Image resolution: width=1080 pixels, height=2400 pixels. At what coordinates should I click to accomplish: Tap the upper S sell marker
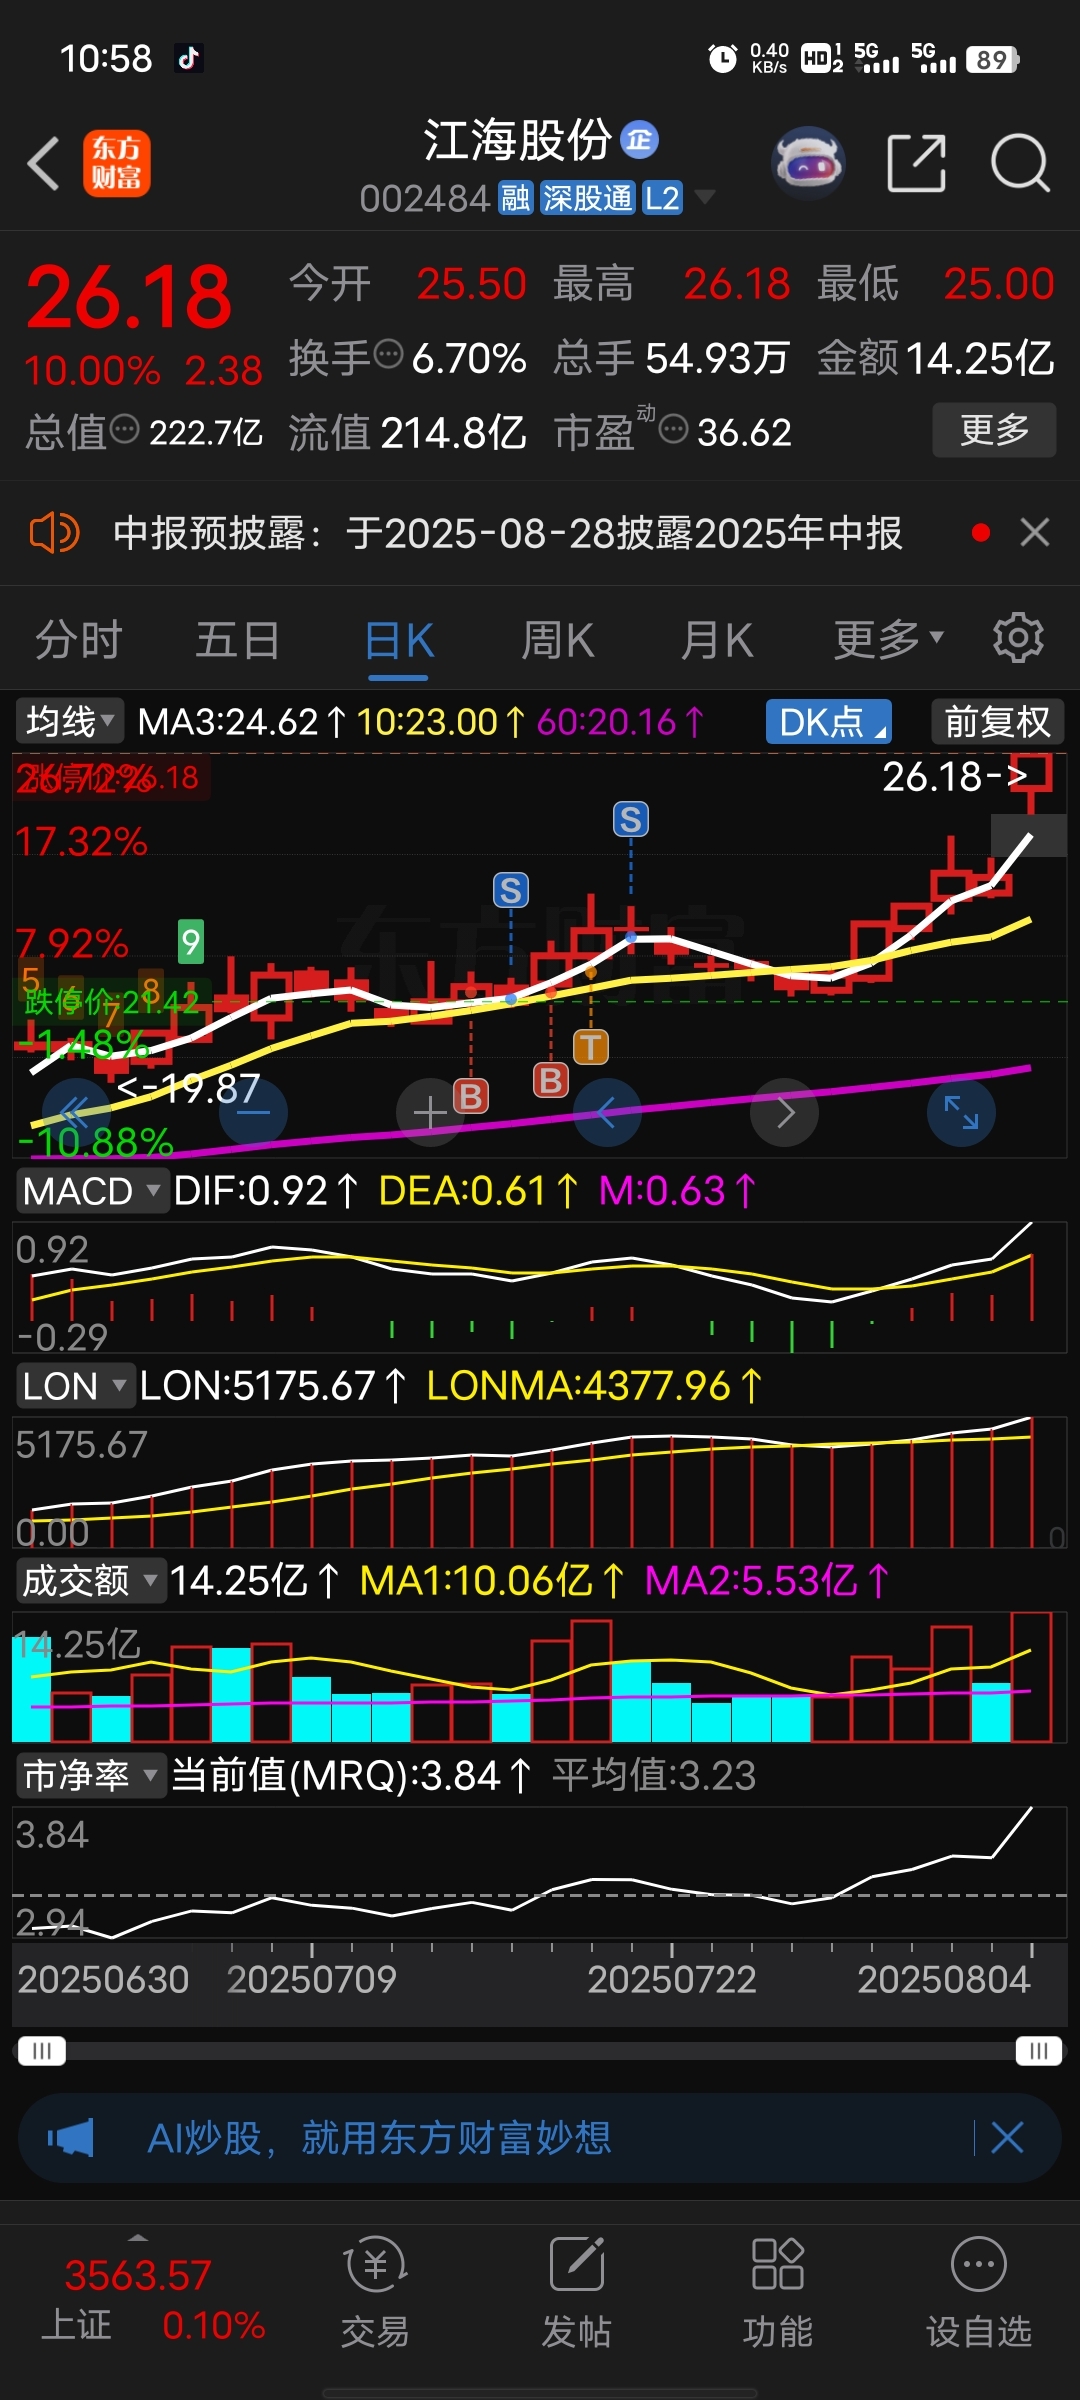630,819
